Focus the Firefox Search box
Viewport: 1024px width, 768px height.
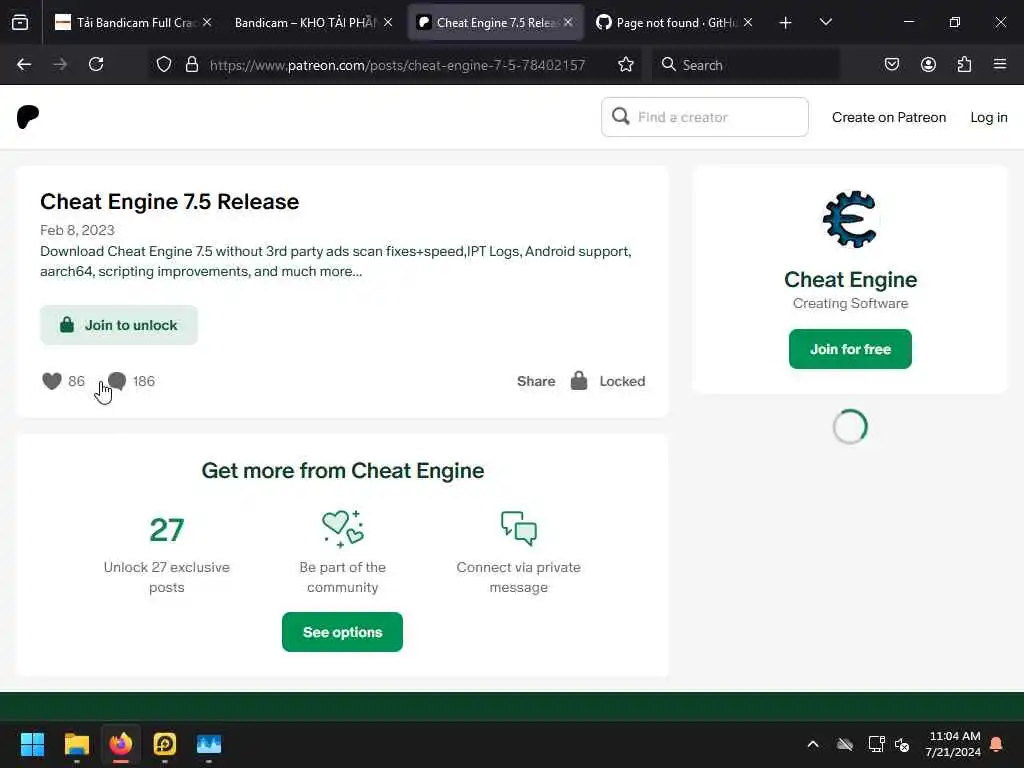click(746, 65)
